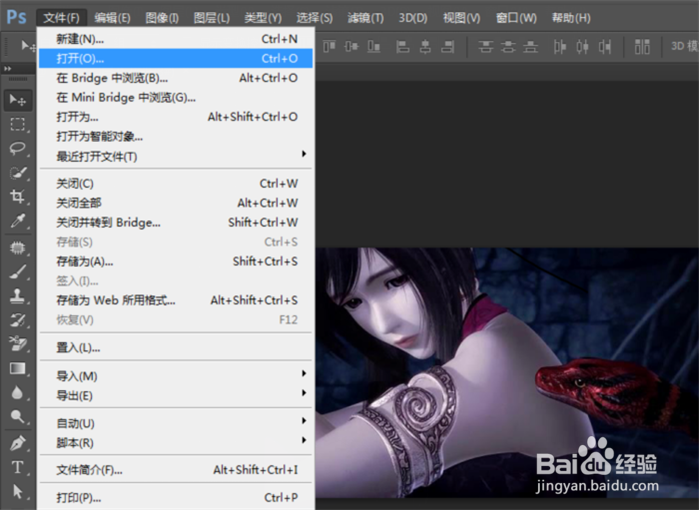Select the Brush tool
Image resolution: width=699 pixels, height=510 pixels.
pyautogui.click(x=18, y=271)
